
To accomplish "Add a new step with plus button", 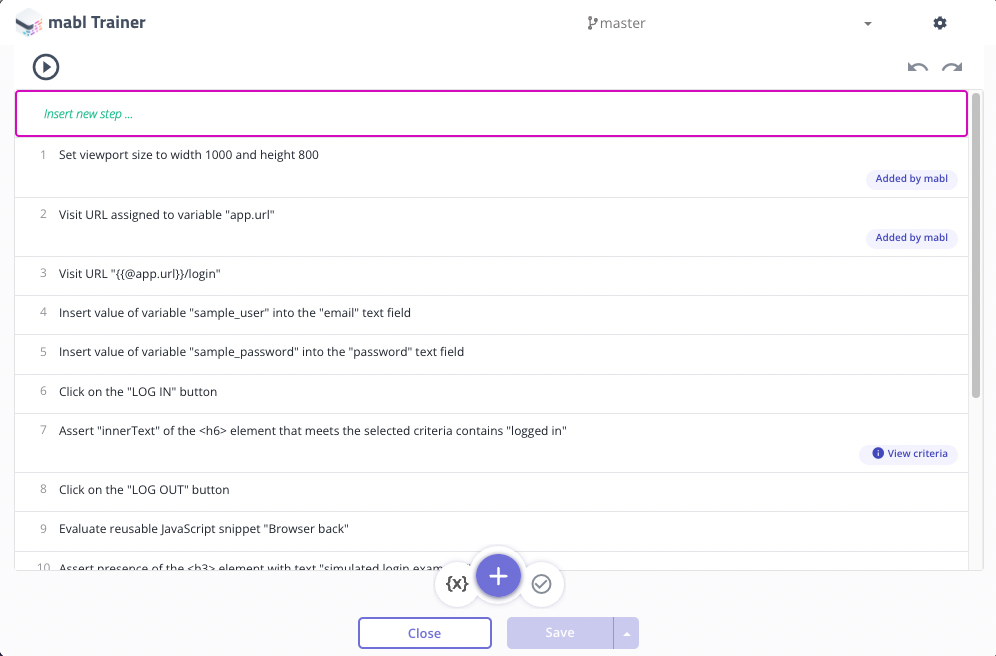I will click(499, 576).
